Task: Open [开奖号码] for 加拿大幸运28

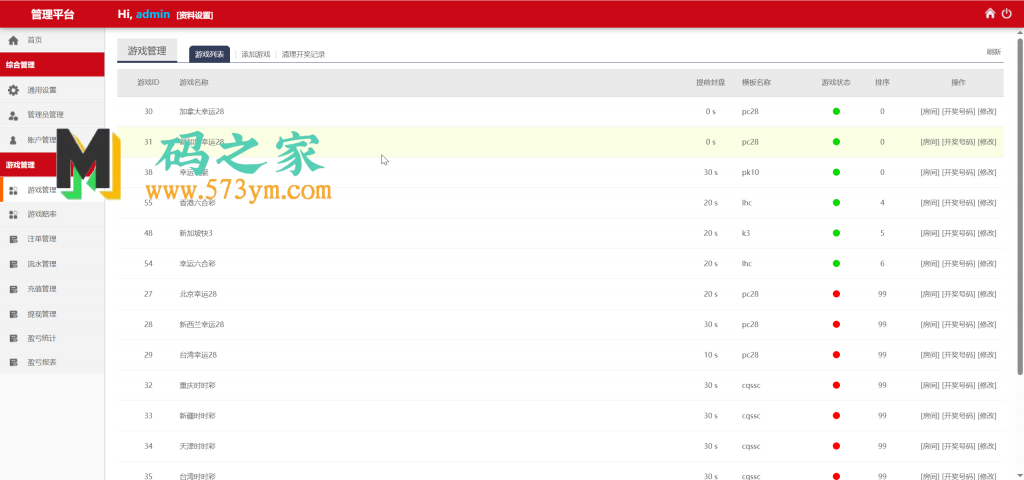Action: (958, 112)
